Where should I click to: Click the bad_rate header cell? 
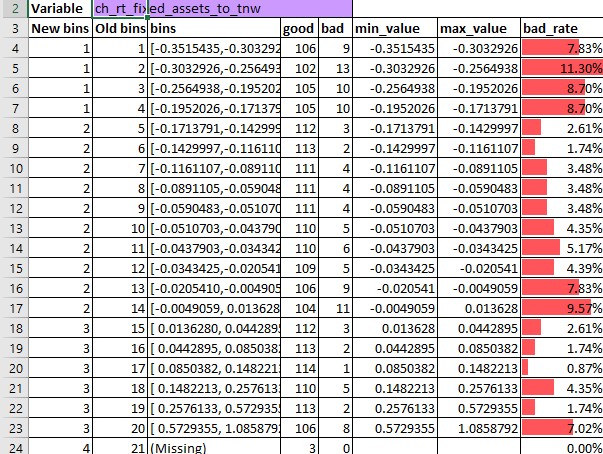click(562, 28)
